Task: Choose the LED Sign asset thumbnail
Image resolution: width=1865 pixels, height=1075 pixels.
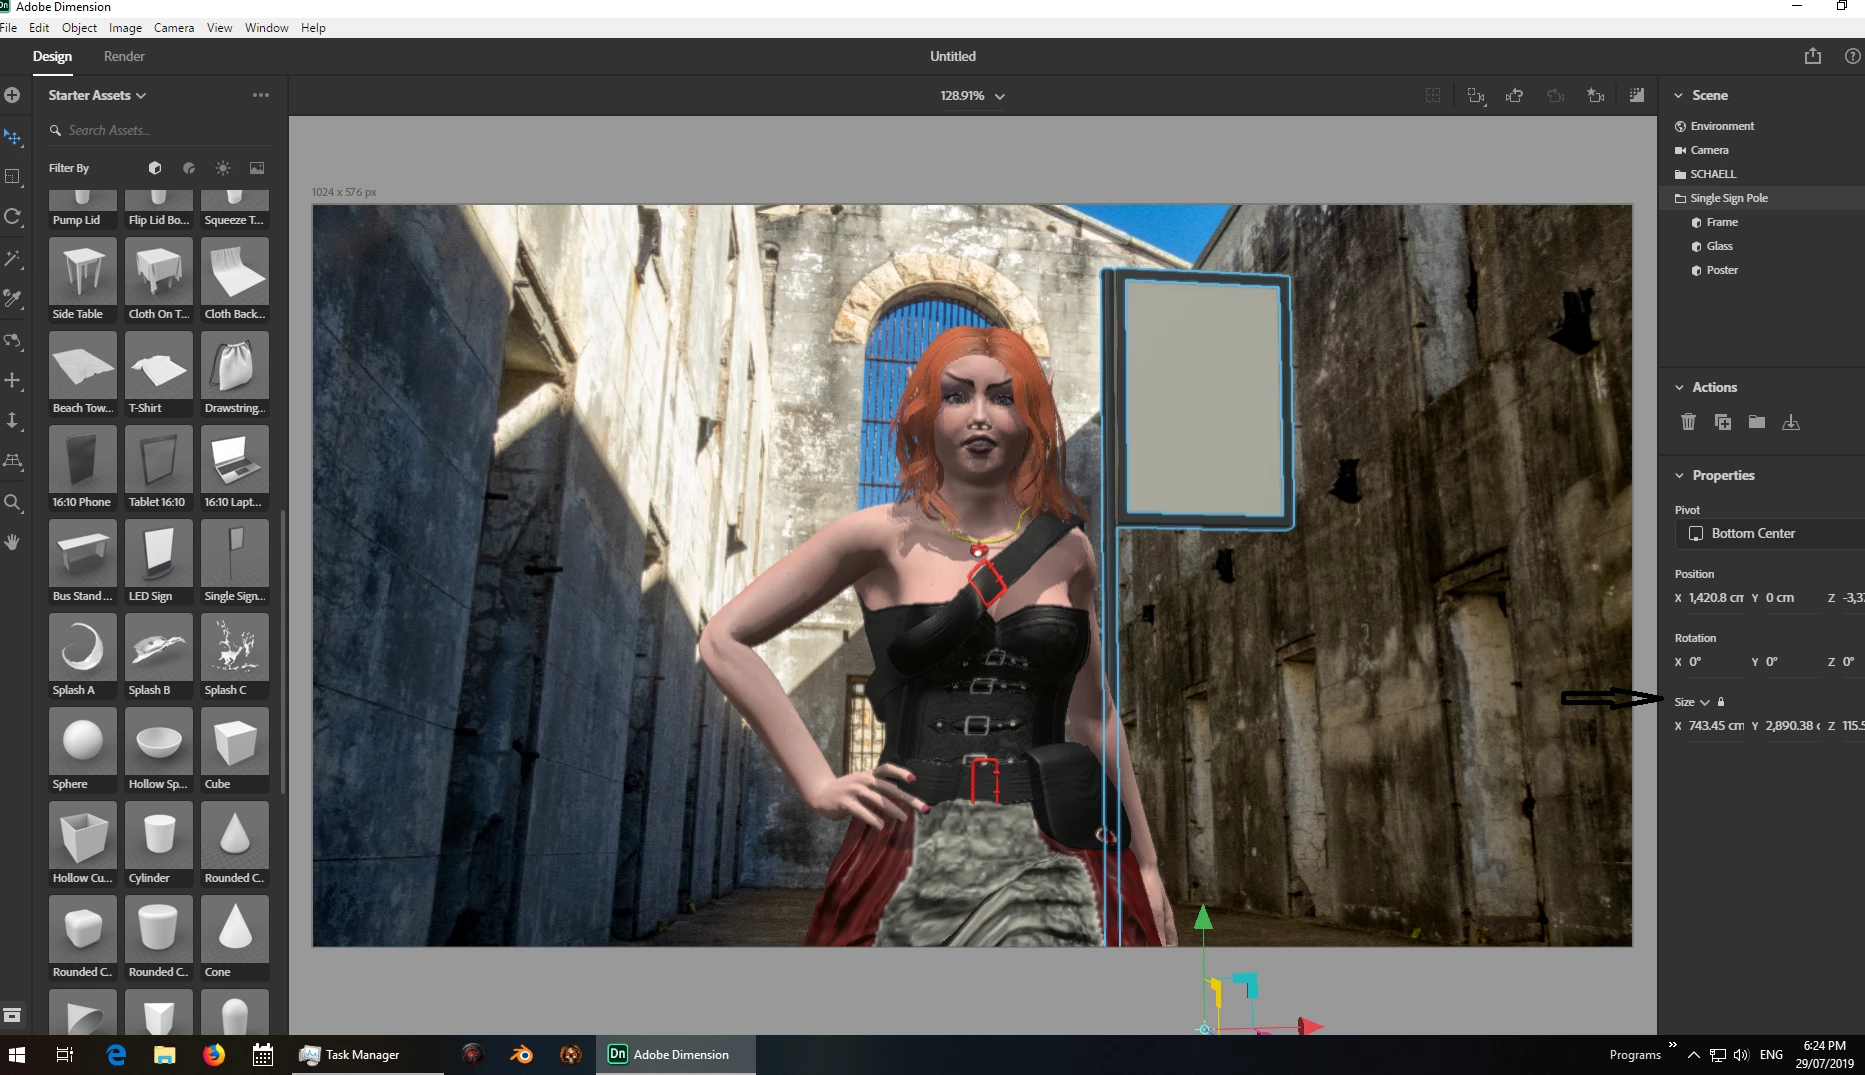Action: [x=159, y=561]
